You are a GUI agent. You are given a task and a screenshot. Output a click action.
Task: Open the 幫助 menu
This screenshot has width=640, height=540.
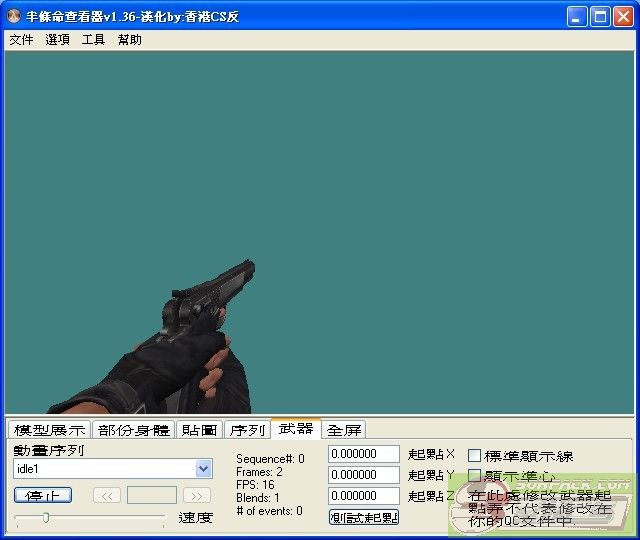(130, 40)
